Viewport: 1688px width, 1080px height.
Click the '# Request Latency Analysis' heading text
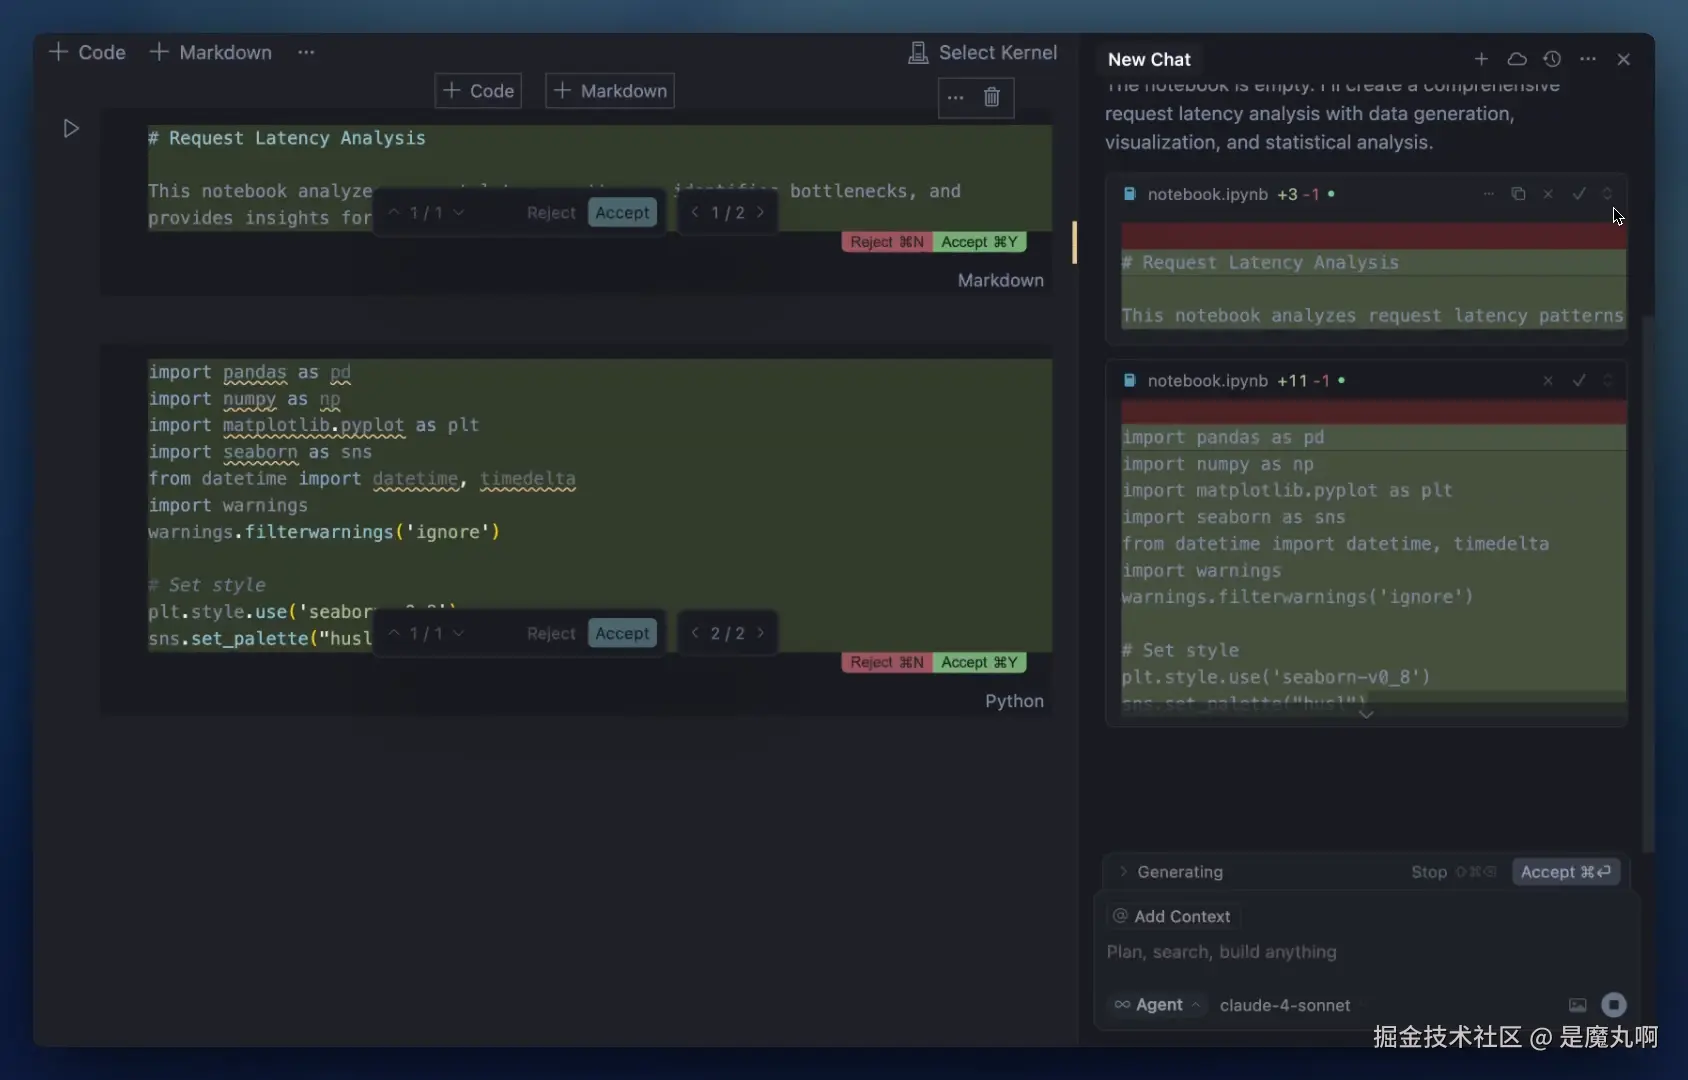(x=287, y=138)
